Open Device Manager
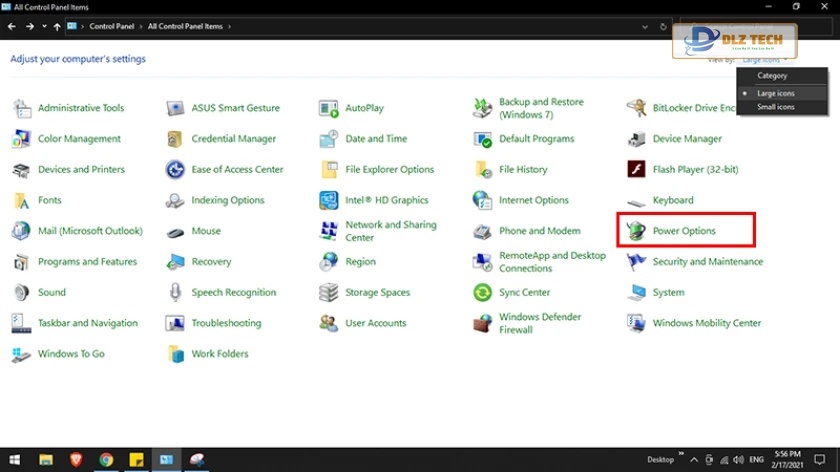The width and height of the screenshot is (840, 472). click(686, 139)
